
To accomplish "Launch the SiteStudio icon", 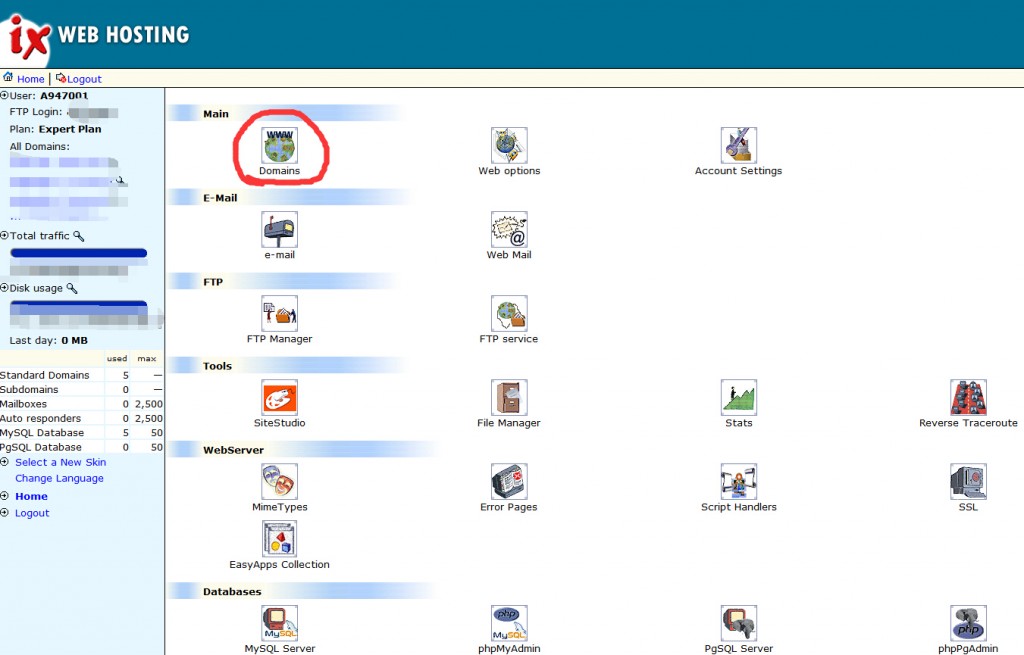I will pos(280,397).
